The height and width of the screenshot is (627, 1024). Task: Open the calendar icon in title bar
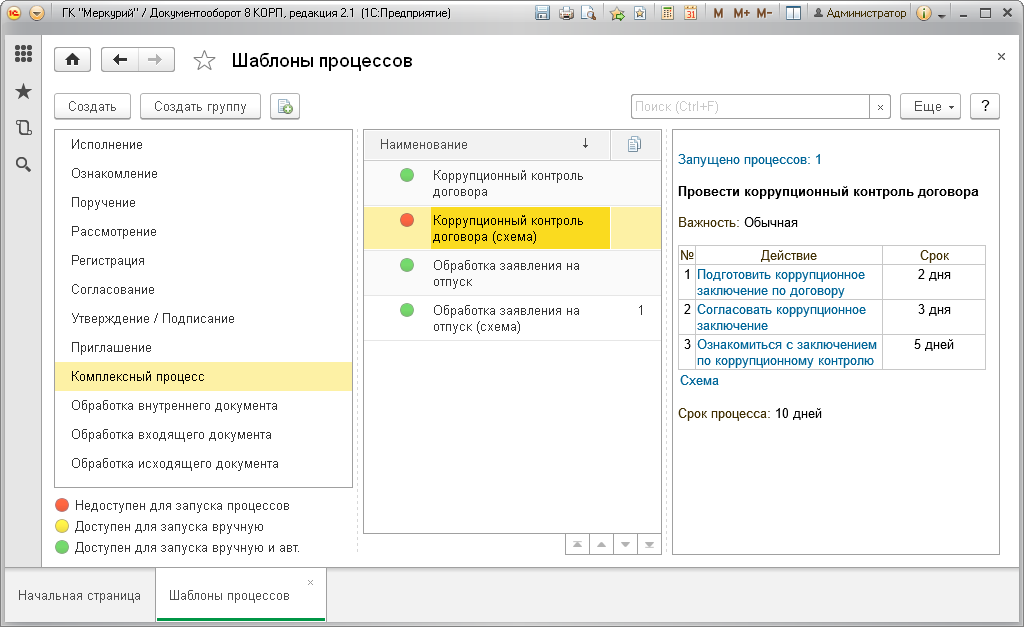click(x=690, y=13)
